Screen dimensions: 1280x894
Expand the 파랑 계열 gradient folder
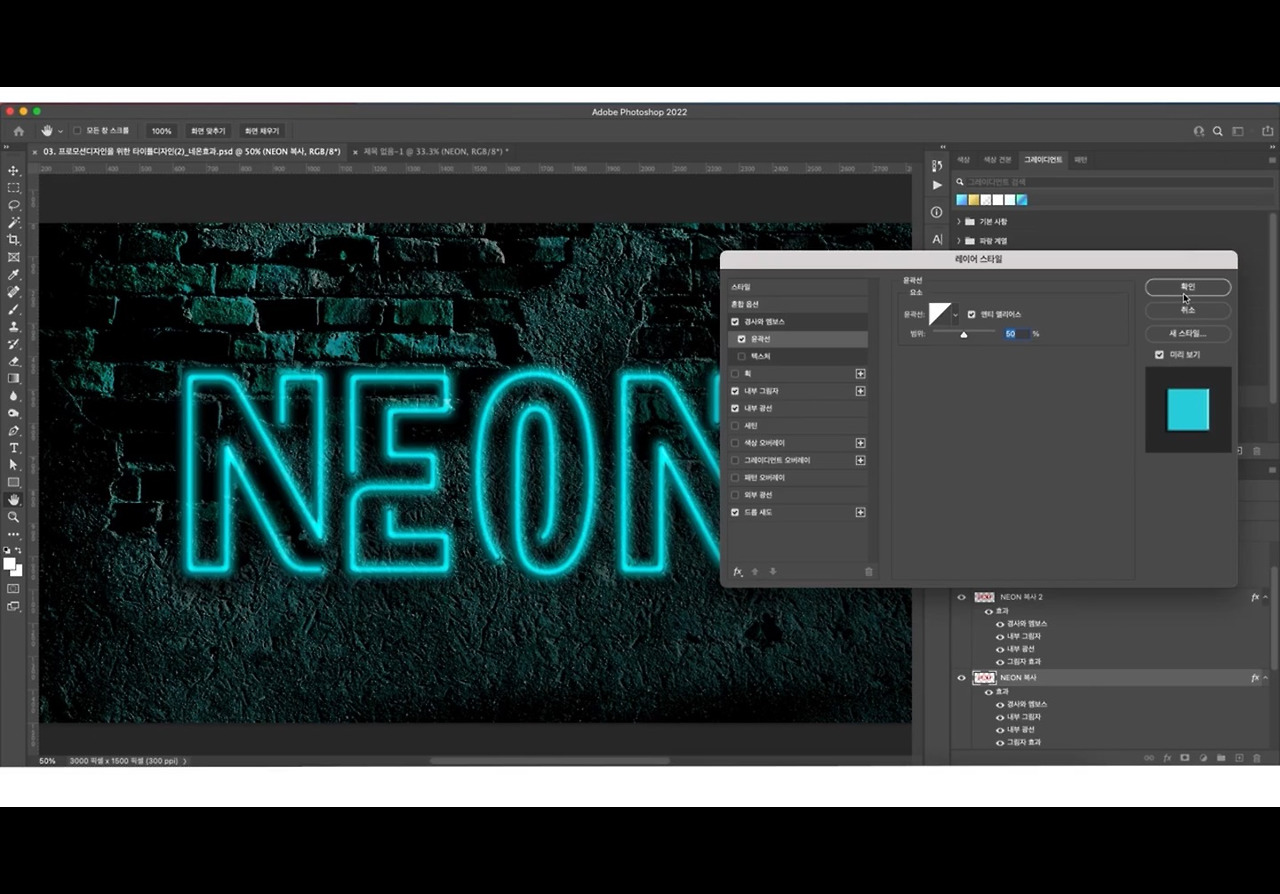pos(959,241)
